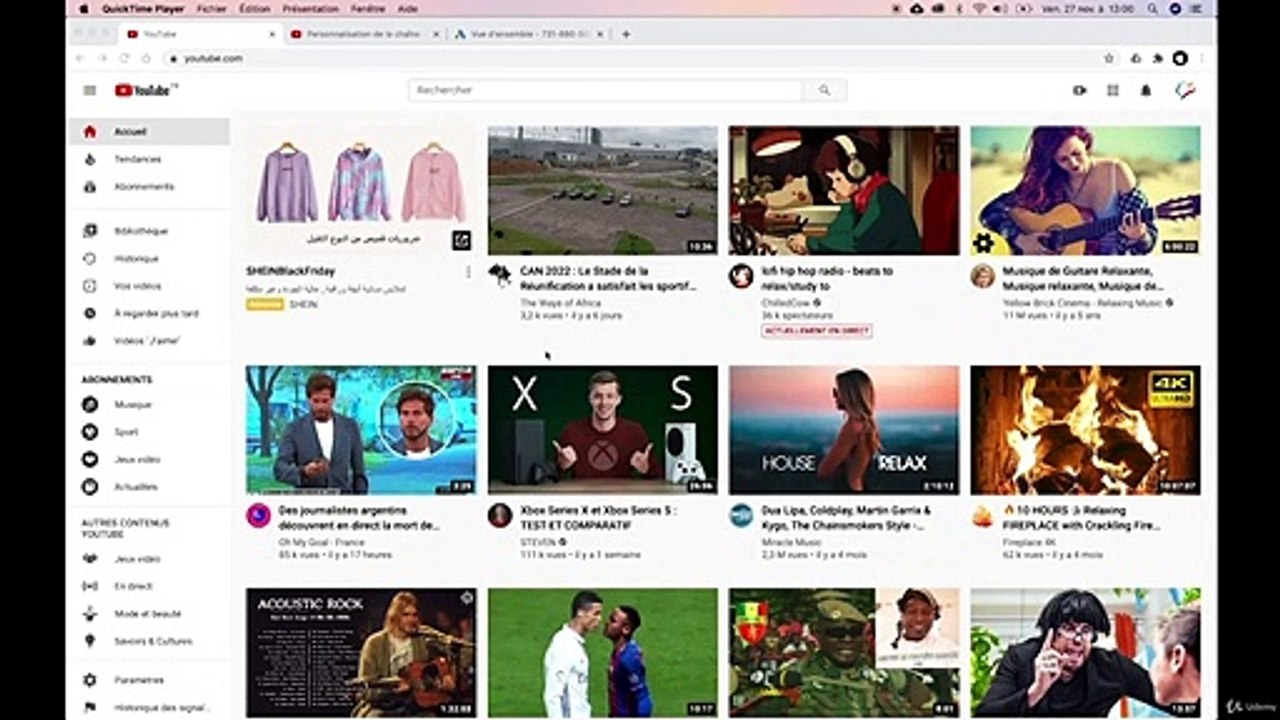Open the account avatar menu
1280x720 pixels.
pyautogui.click(x=1185, y=90)
